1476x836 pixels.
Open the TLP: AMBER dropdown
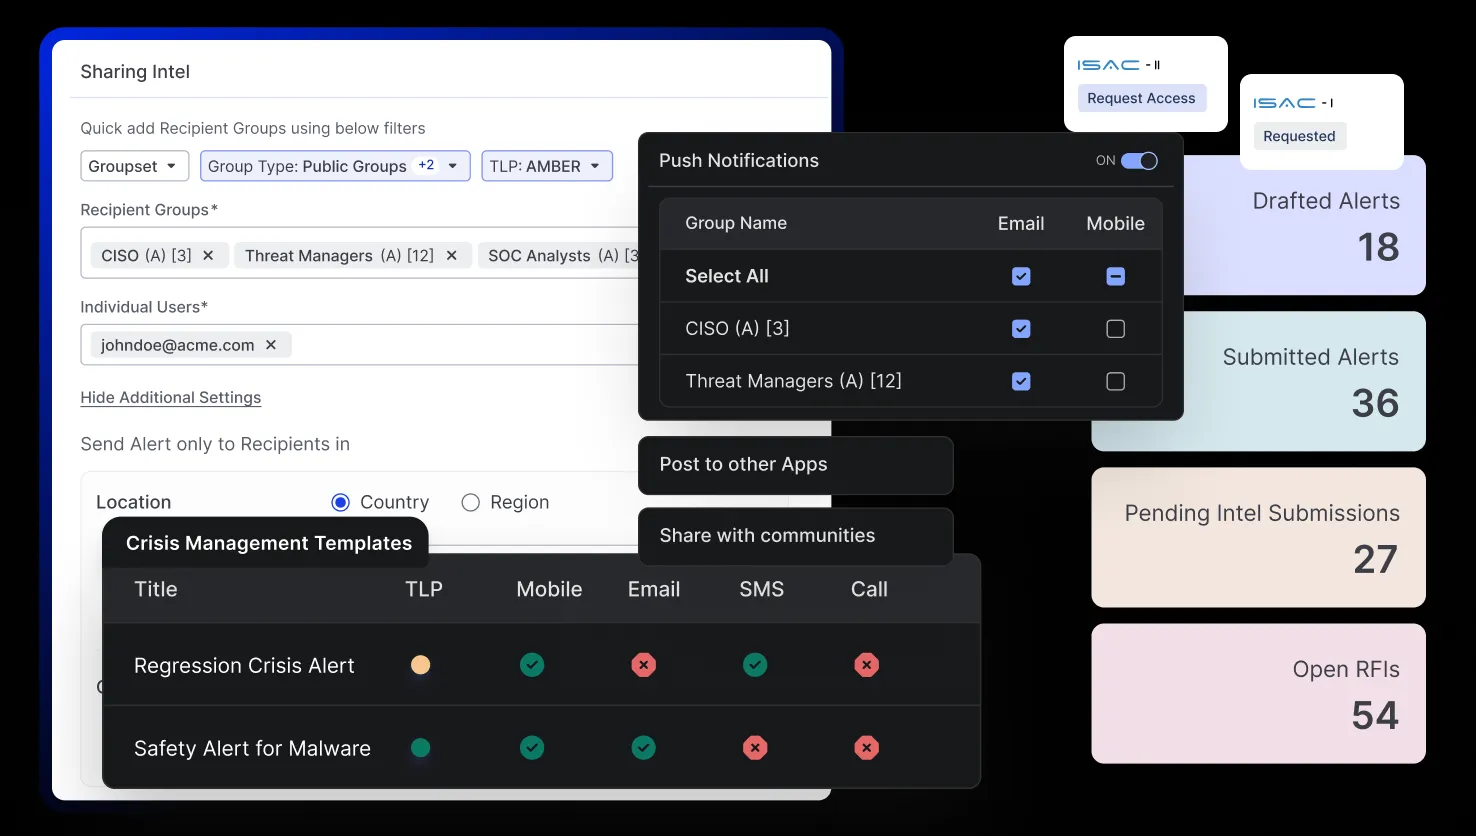coord(546,166)
